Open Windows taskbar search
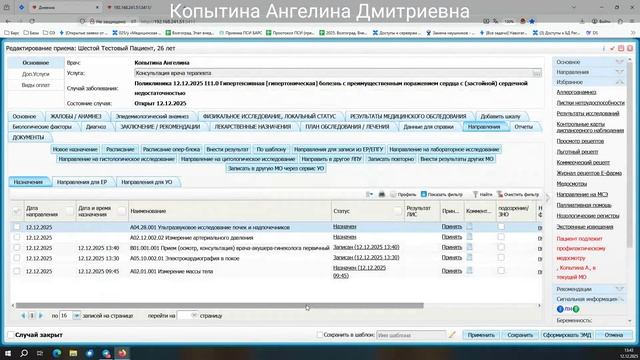 tap(24, 353)
